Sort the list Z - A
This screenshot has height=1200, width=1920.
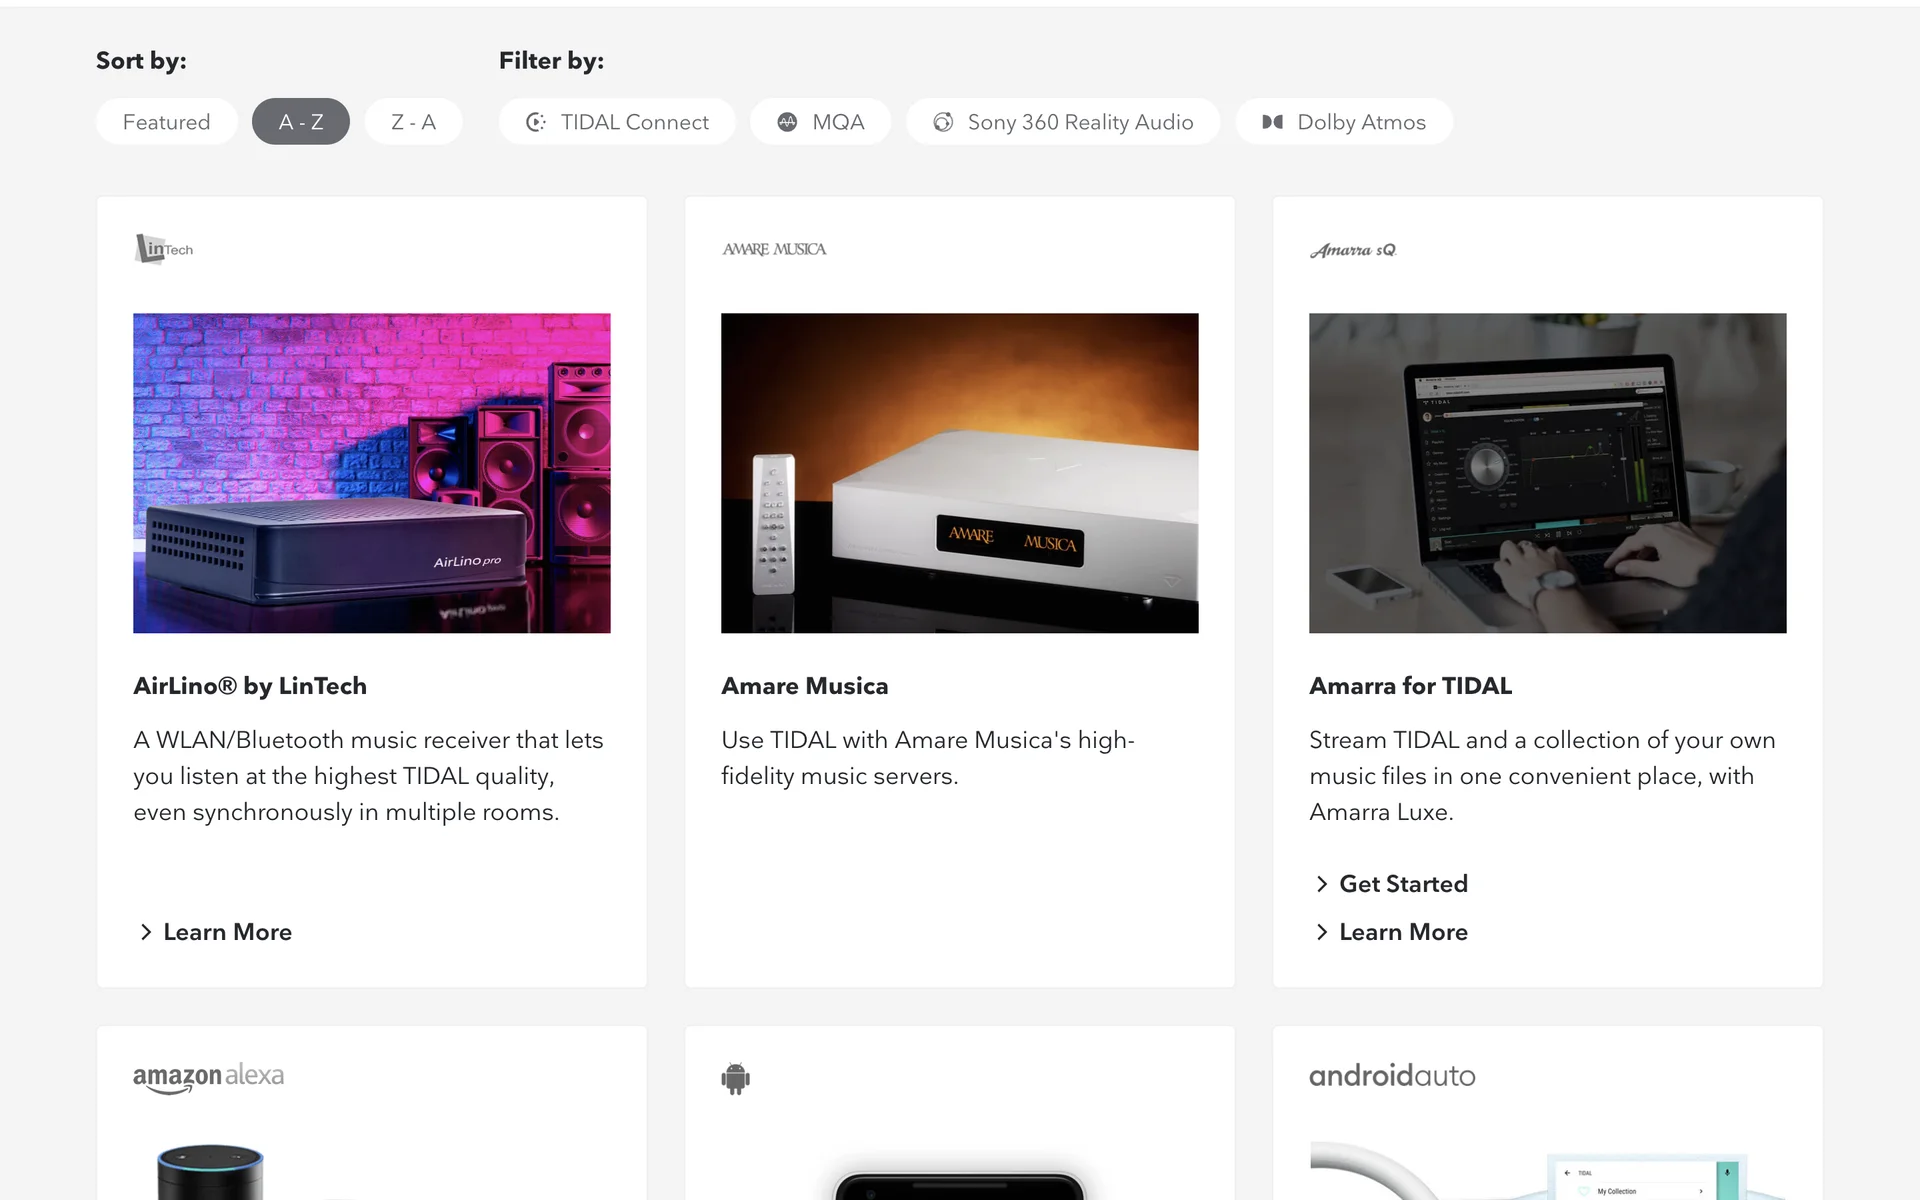(413, 122)
